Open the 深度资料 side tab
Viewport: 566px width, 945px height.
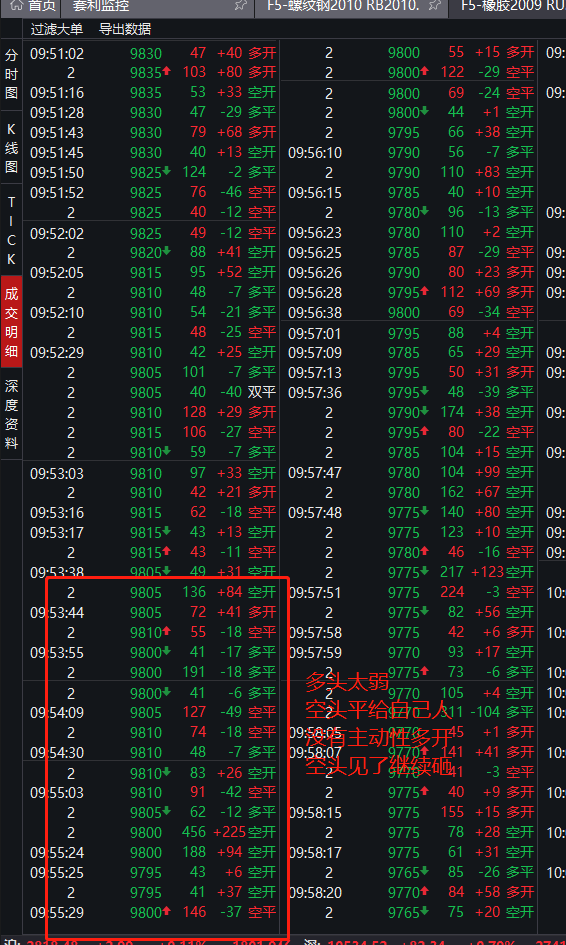11,415
